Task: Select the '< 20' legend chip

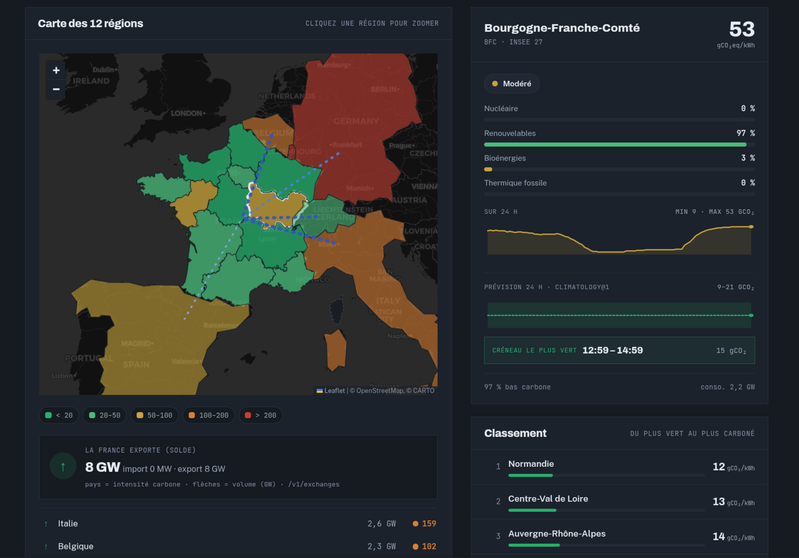Action: 59,415
